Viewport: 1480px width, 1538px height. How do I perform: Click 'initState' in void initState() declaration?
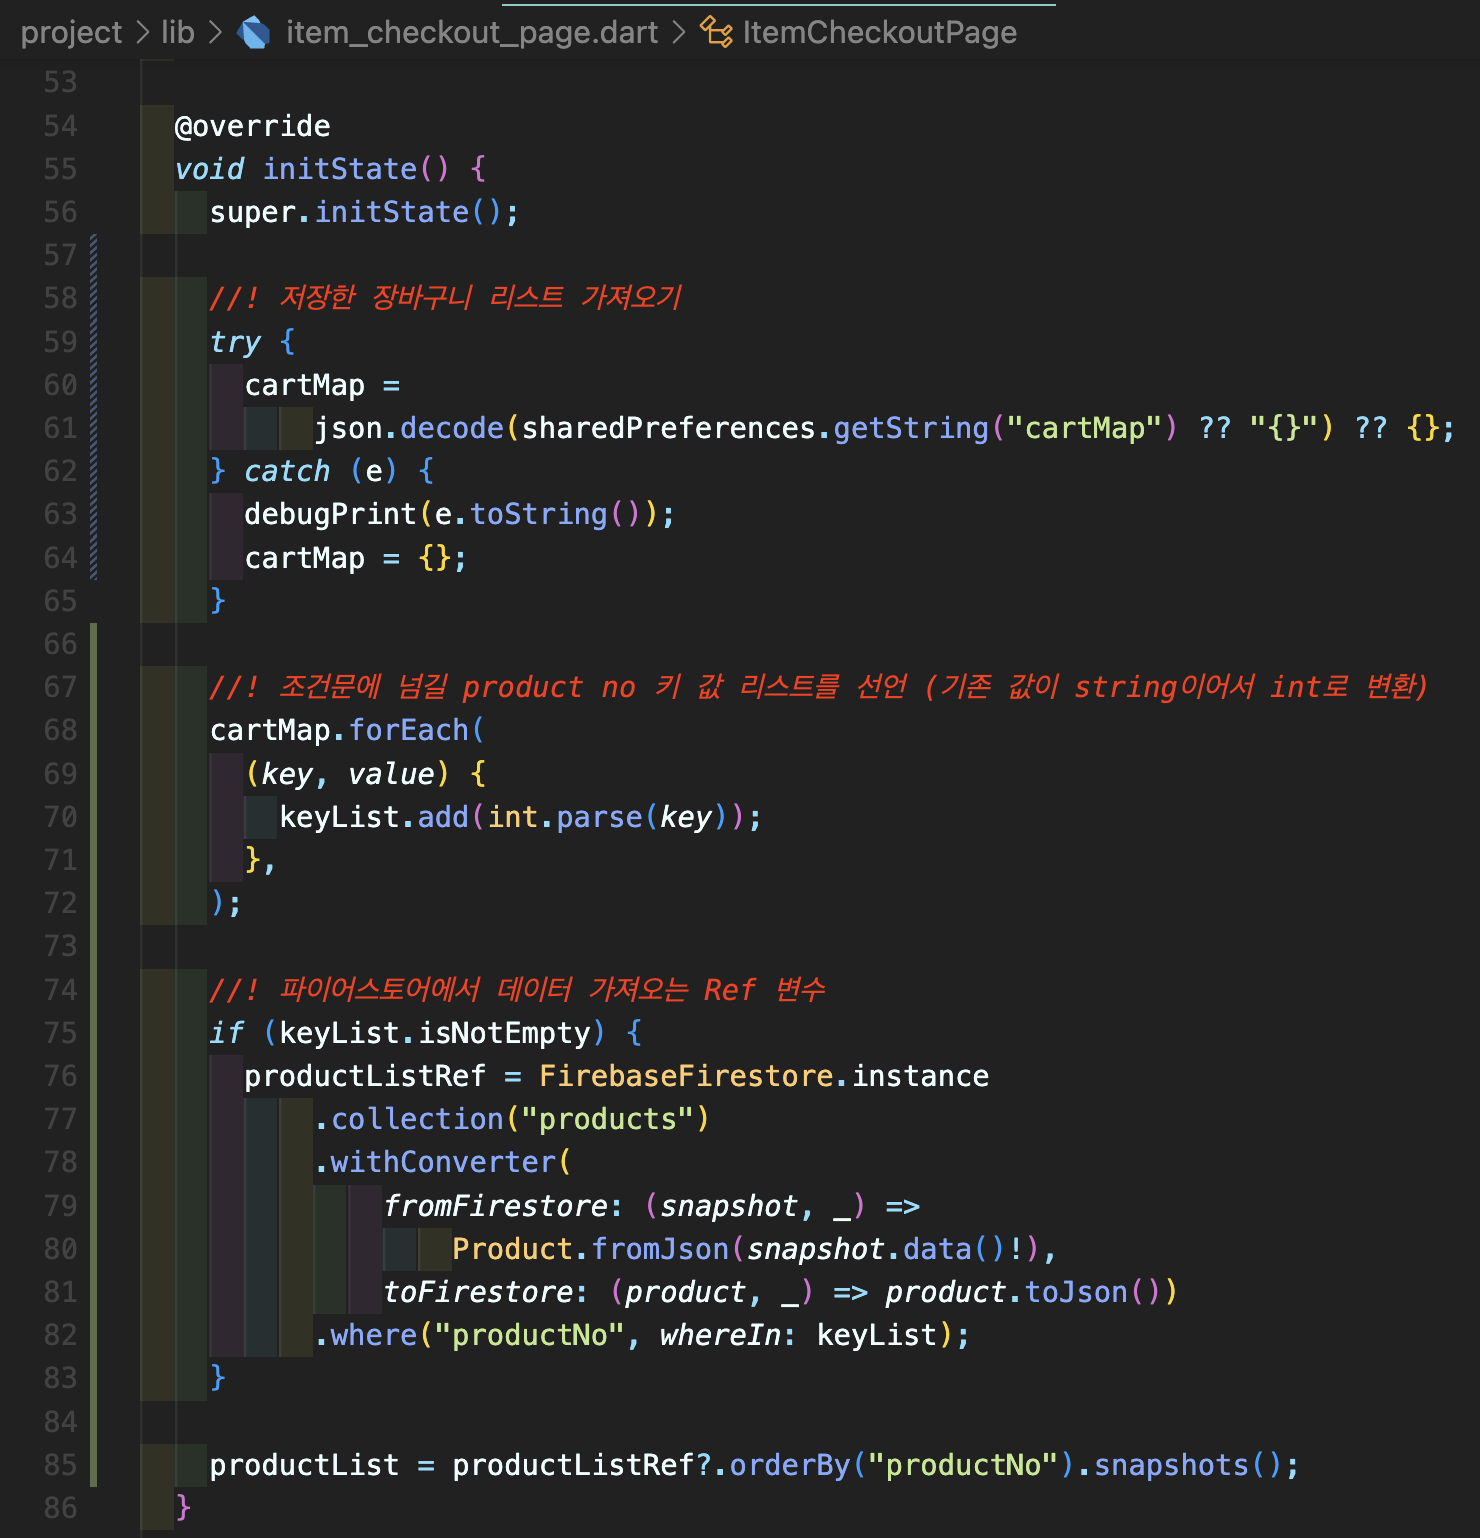point(340,169)
